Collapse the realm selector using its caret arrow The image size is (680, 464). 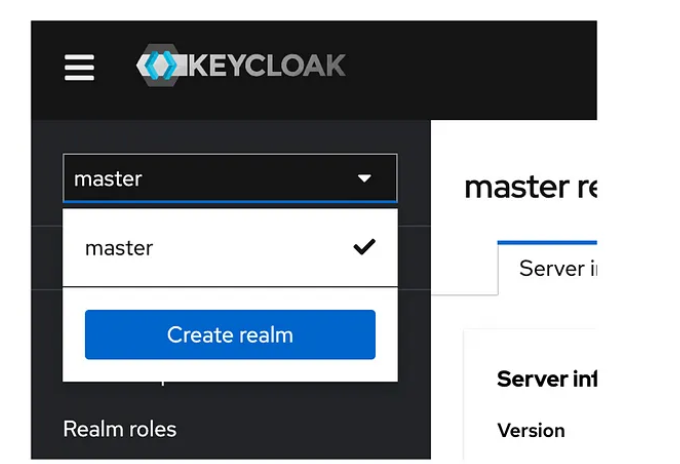click(x=364, y=179)
